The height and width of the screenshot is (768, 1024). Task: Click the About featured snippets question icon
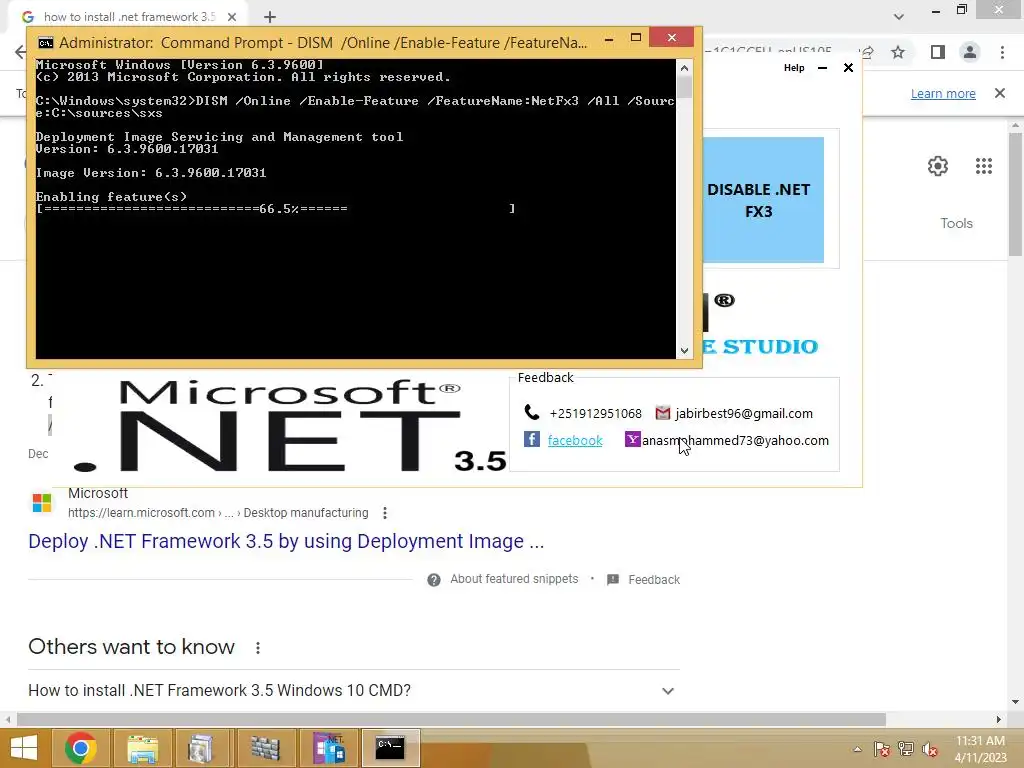point(434,580)
